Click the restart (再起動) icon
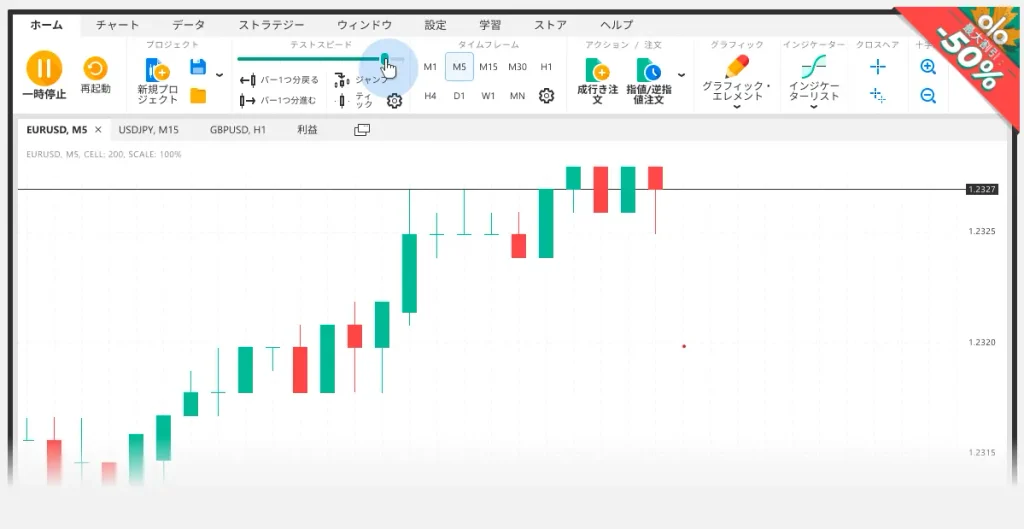 point(96,68)
